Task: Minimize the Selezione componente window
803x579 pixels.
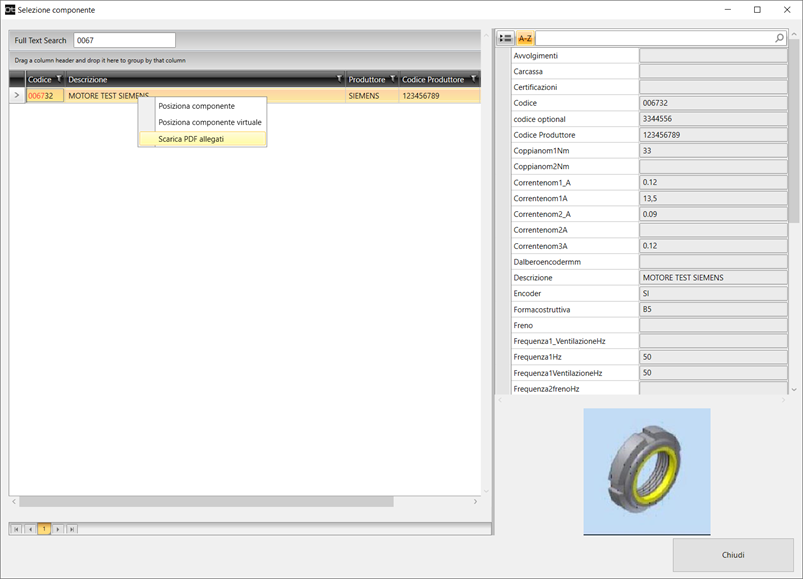Action: 728,10
